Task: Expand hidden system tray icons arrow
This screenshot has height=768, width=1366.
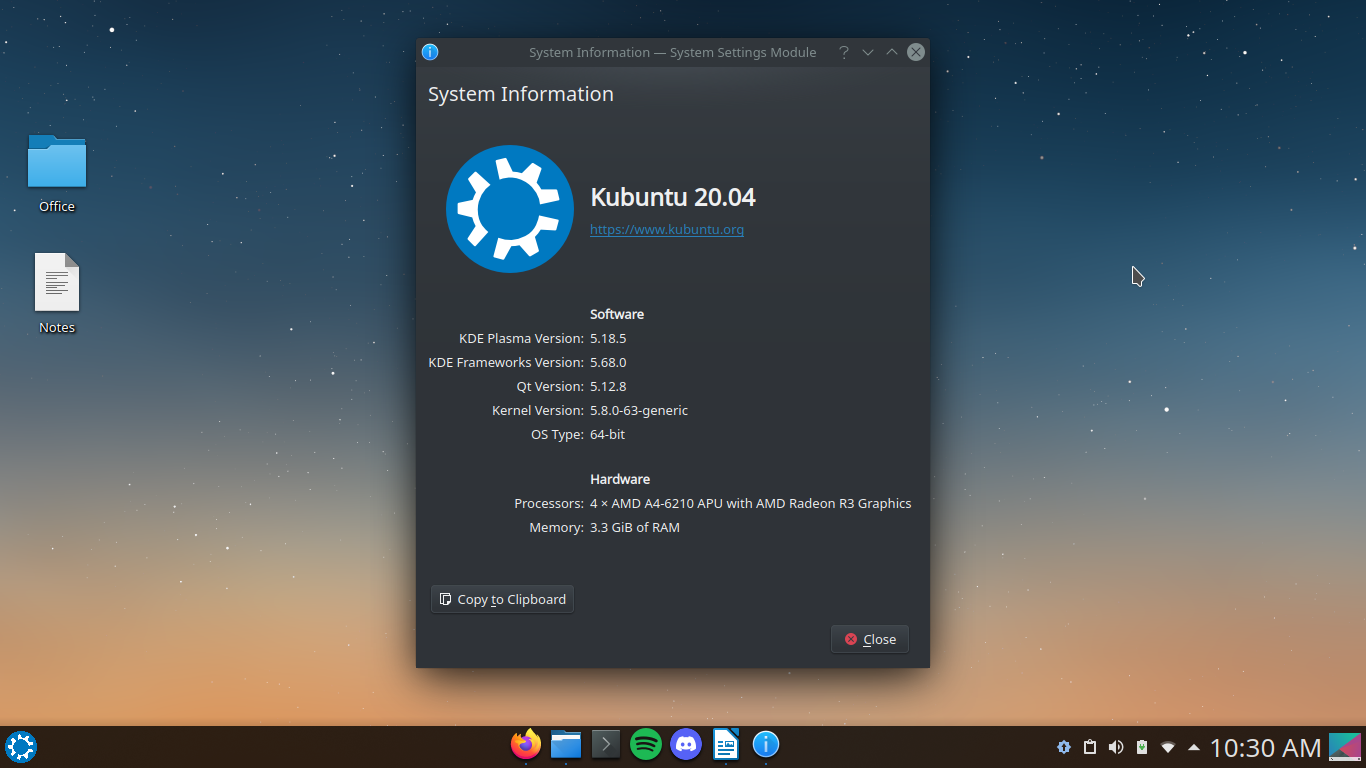Action: click(x=1194, y=747)
